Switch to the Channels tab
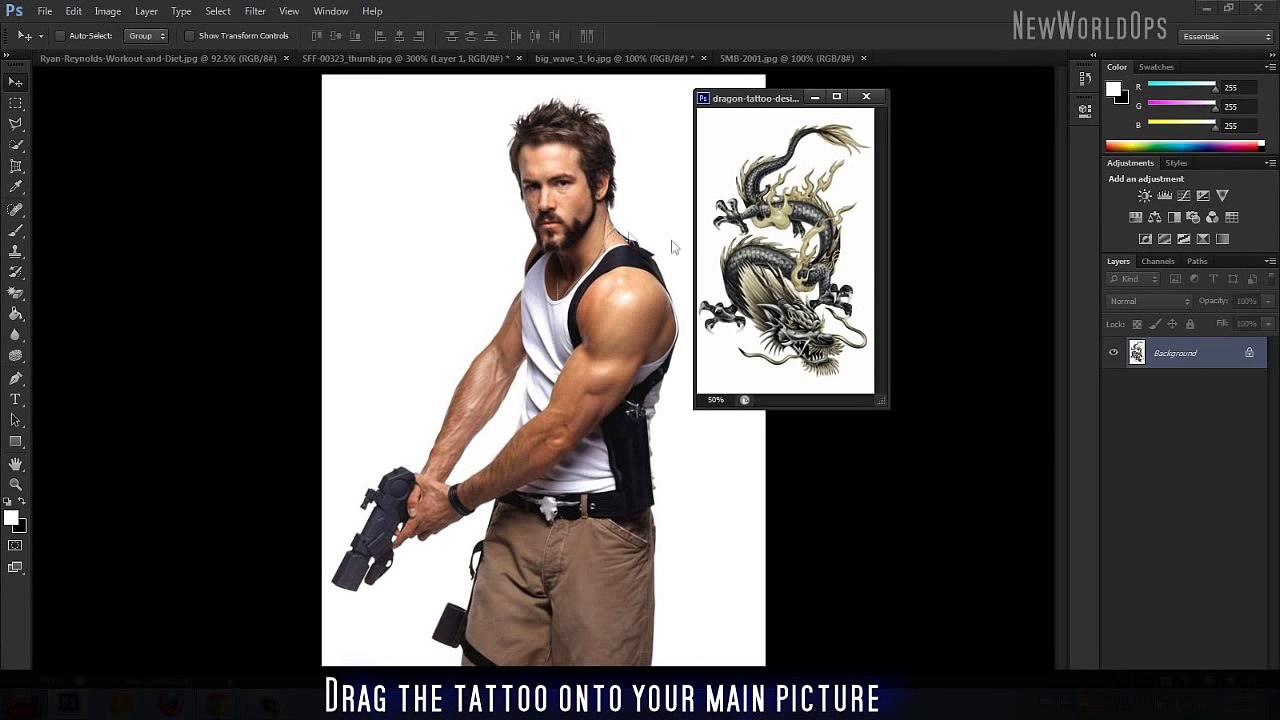The height and width of the screenshot is (720, 1280). (1158, 261)
